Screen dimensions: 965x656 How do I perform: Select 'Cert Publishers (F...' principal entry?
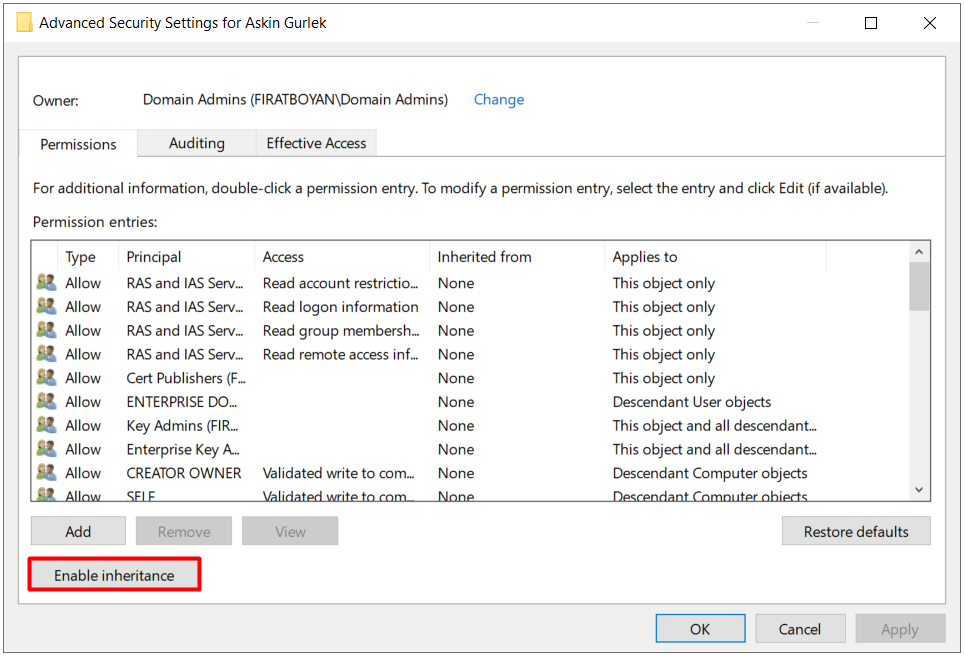click(x=186, y=378)
